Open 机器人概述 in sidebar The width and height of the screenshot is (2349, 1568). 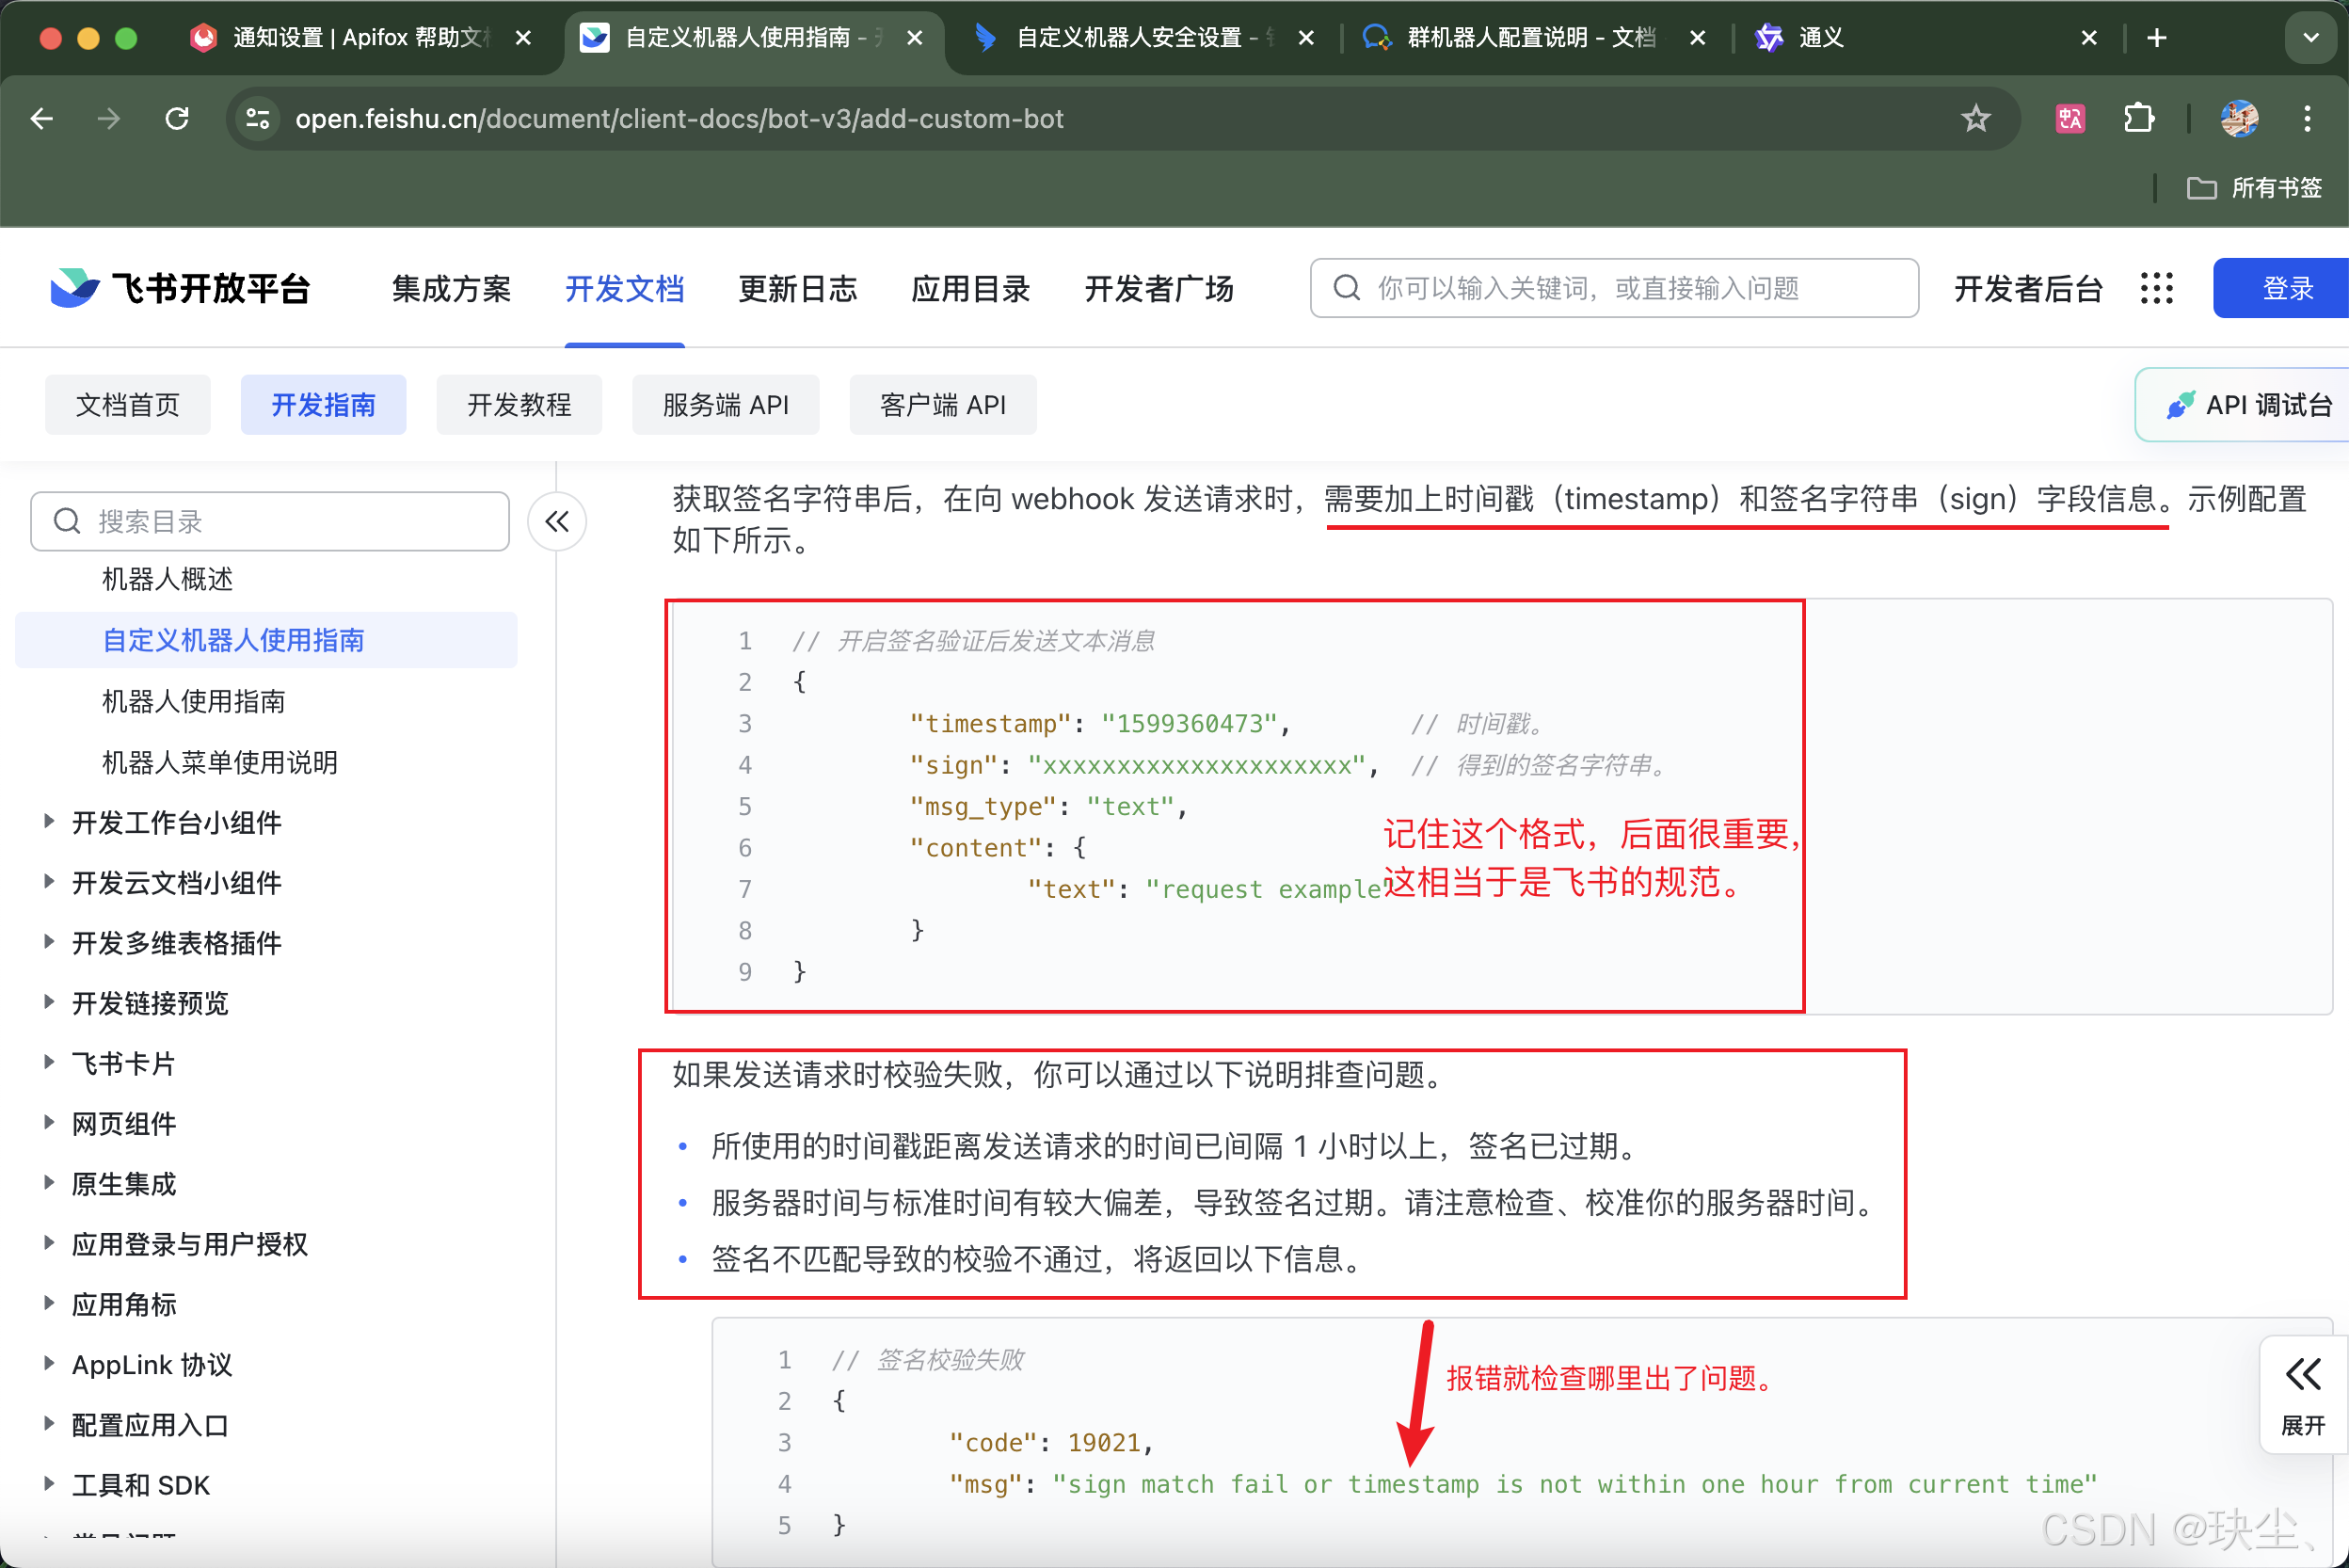coord(167,579)
